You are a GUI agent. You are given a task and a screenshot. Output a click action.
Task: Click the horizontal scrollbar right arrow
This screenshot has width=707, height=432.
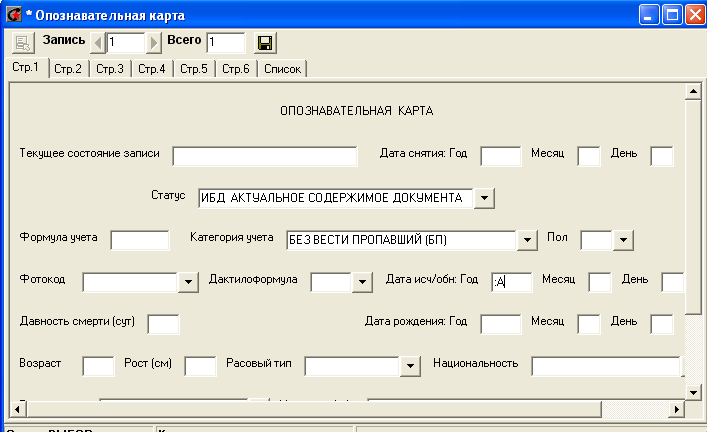676,409
